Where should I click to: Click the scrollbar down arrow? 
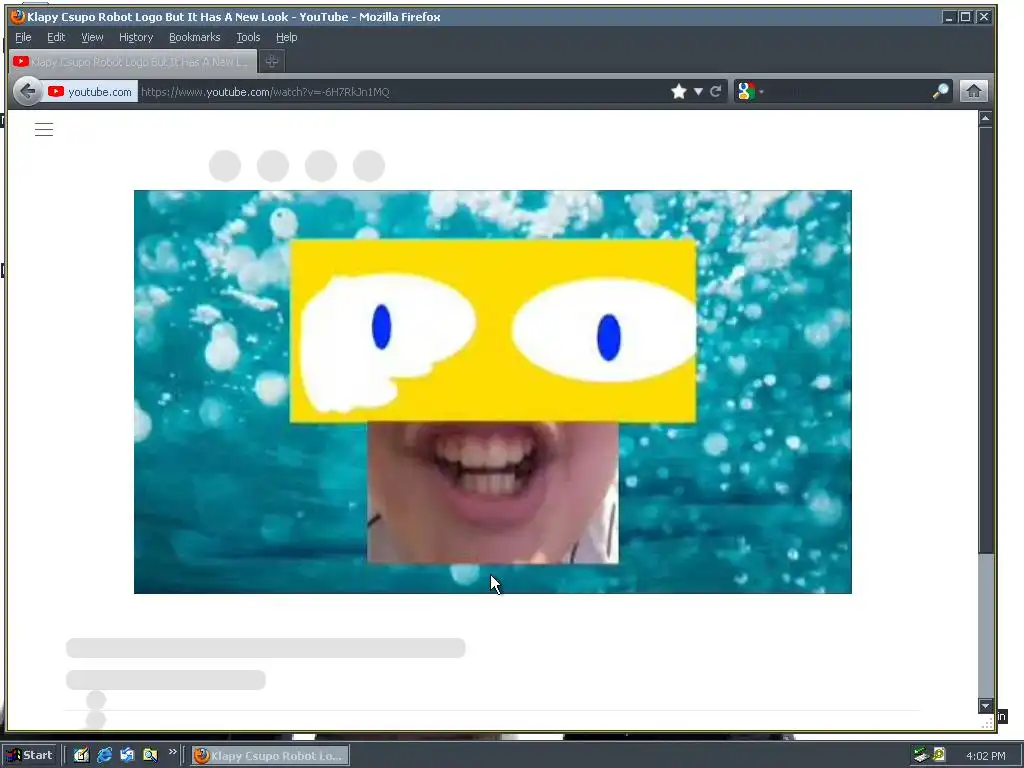[x=985, y=706]
